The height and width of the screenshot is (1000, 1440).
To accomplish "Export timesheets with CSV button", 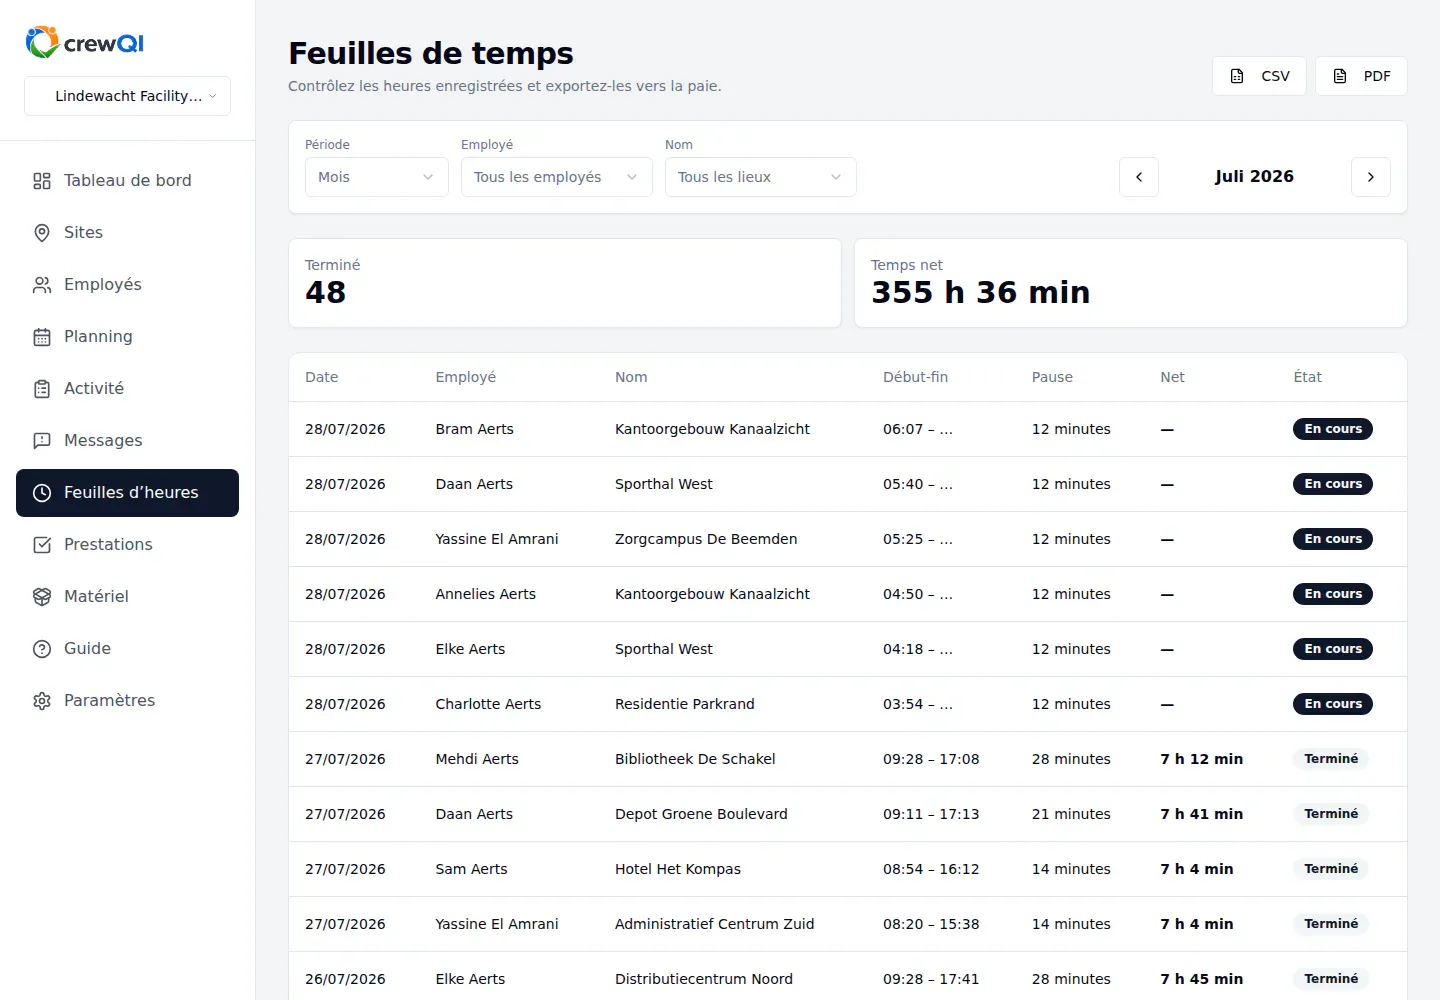I will tap(1259, 76).
